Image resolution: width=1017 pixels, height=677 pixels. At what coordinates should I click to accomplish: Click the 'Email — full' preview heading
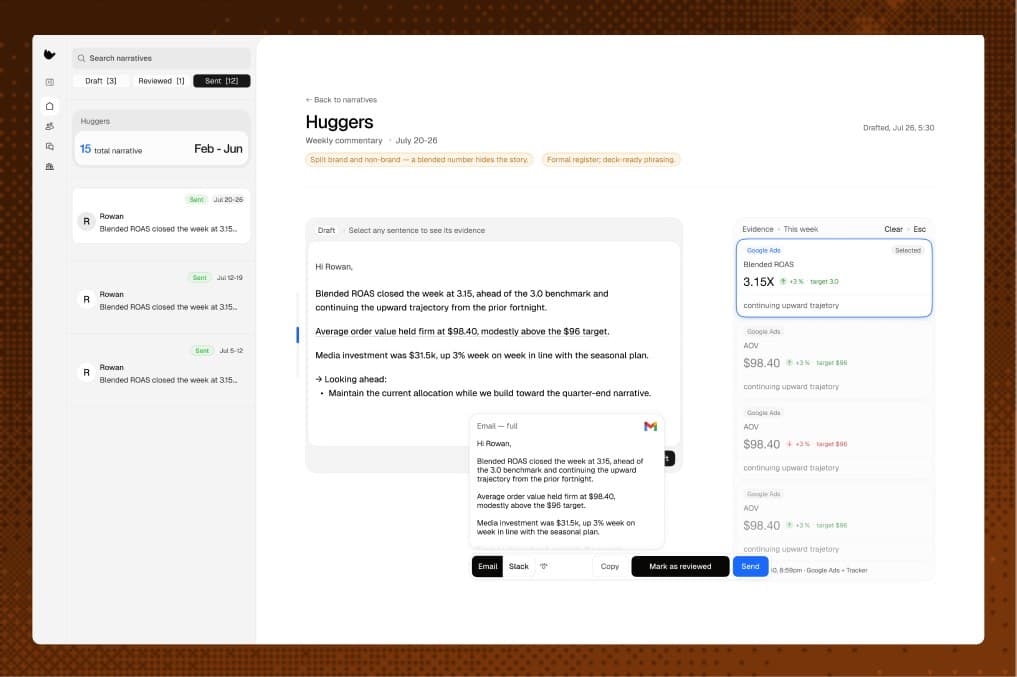[x=497, y=426]
